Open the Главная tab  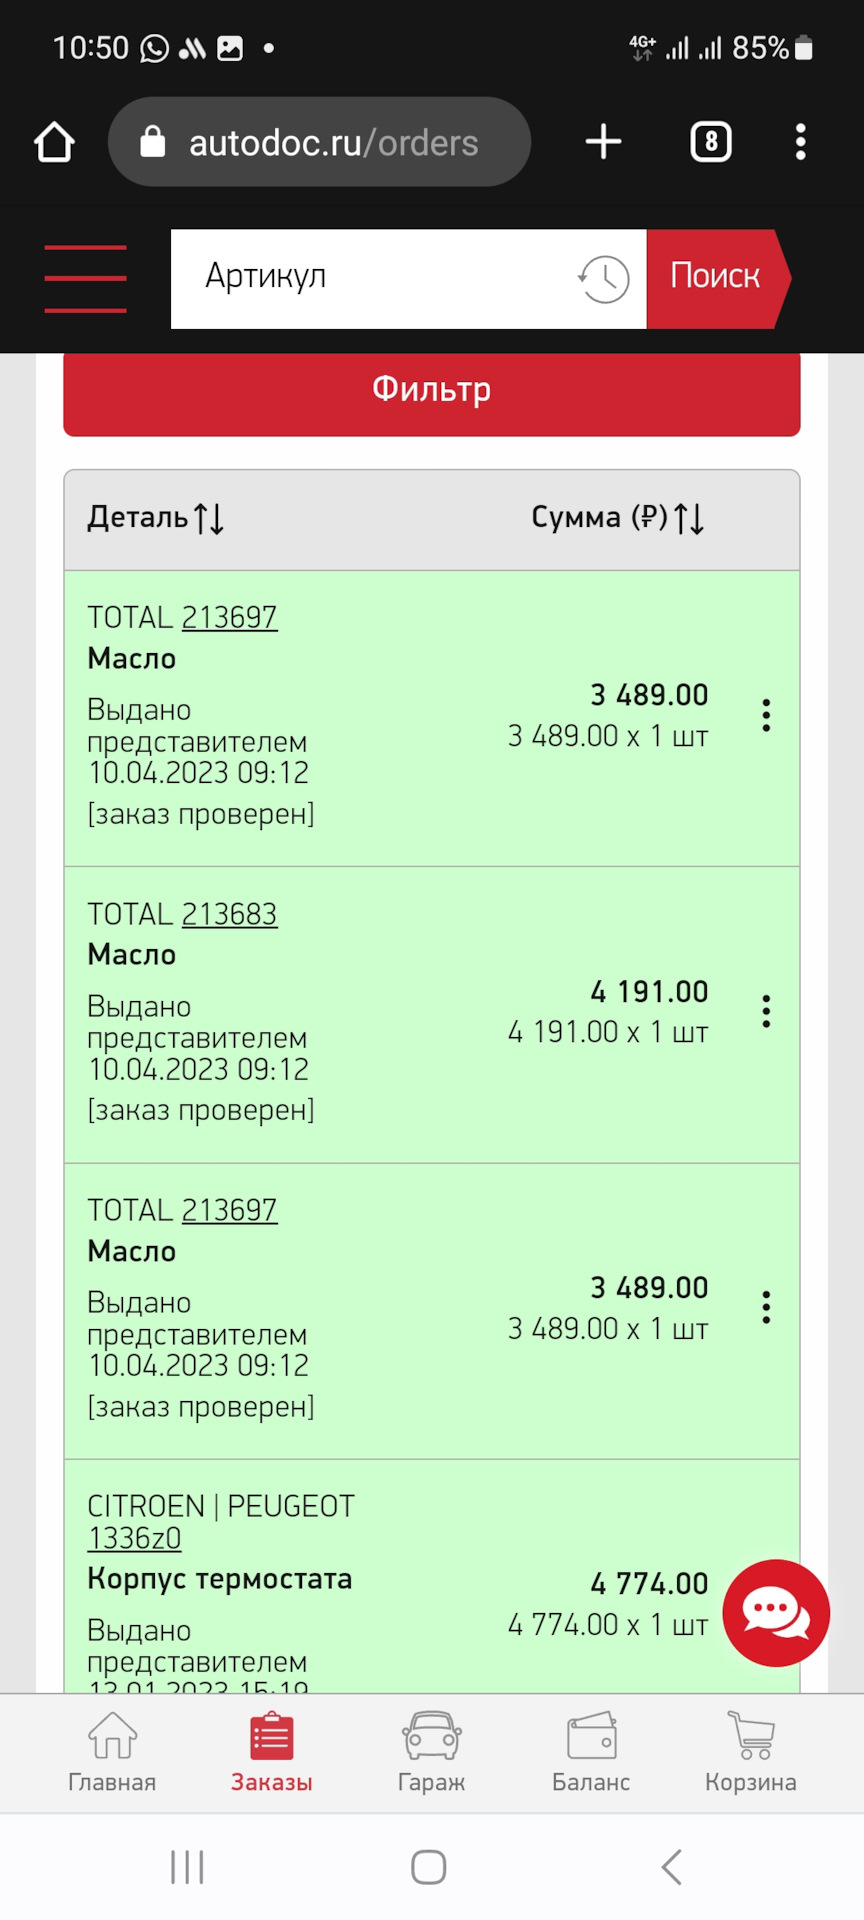coord(112,1751)
